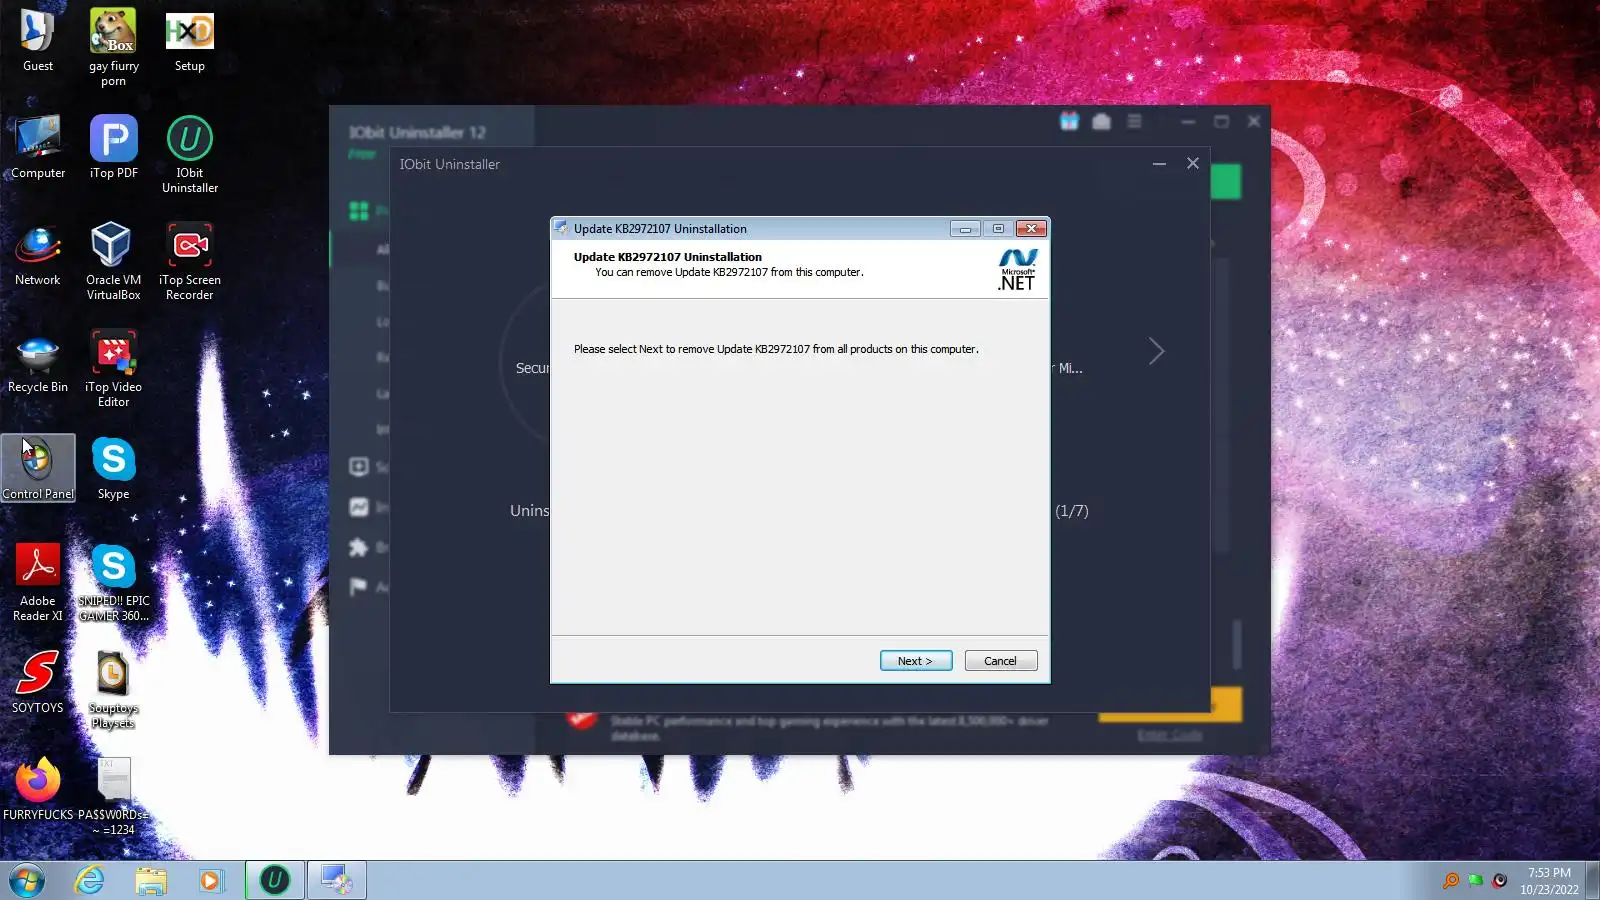This screenshot has height=900, width=1600.
Task: Select the green Programs grid icon in IObit sidebar
Action: coord(359,211)
